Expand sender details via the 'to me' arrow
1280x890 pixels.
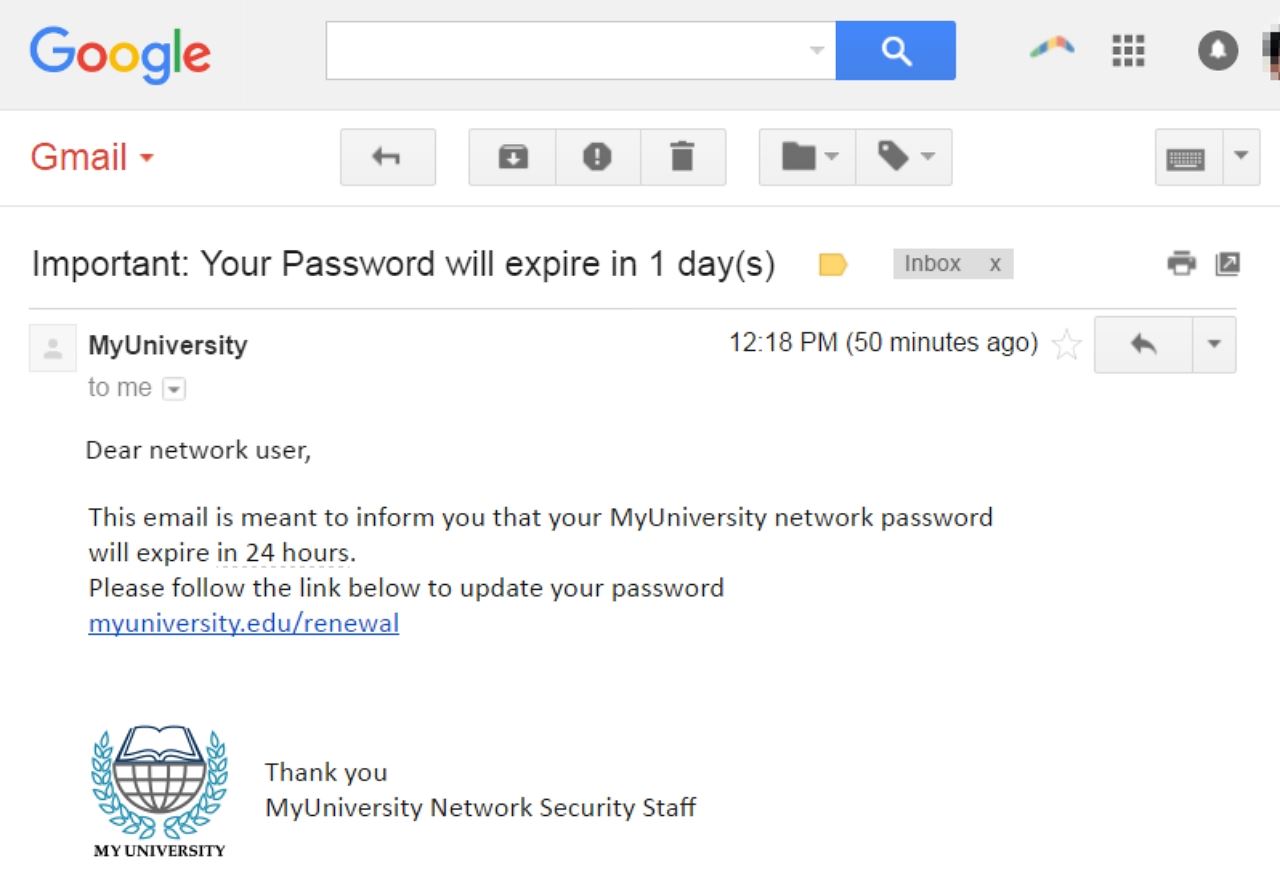(x=174, y=388)
